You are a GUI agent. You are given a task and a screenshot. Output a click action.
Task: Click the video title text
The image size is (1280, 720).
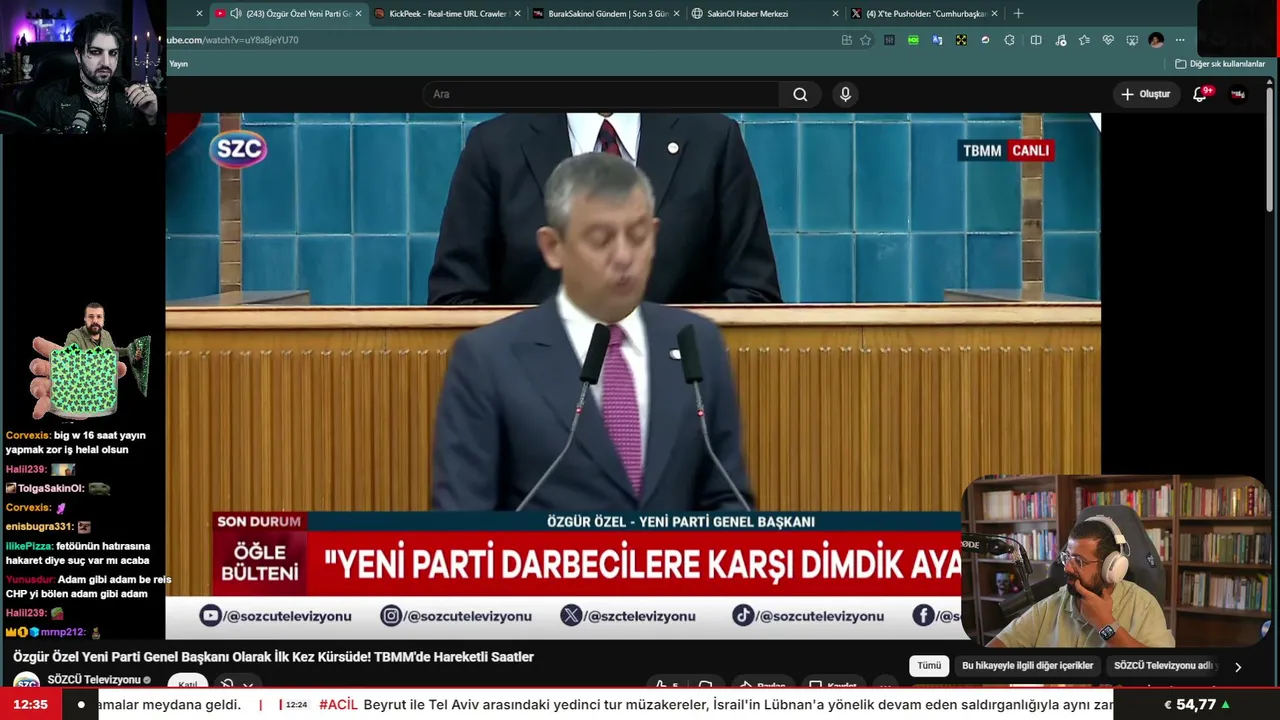[x=273, y=657]
